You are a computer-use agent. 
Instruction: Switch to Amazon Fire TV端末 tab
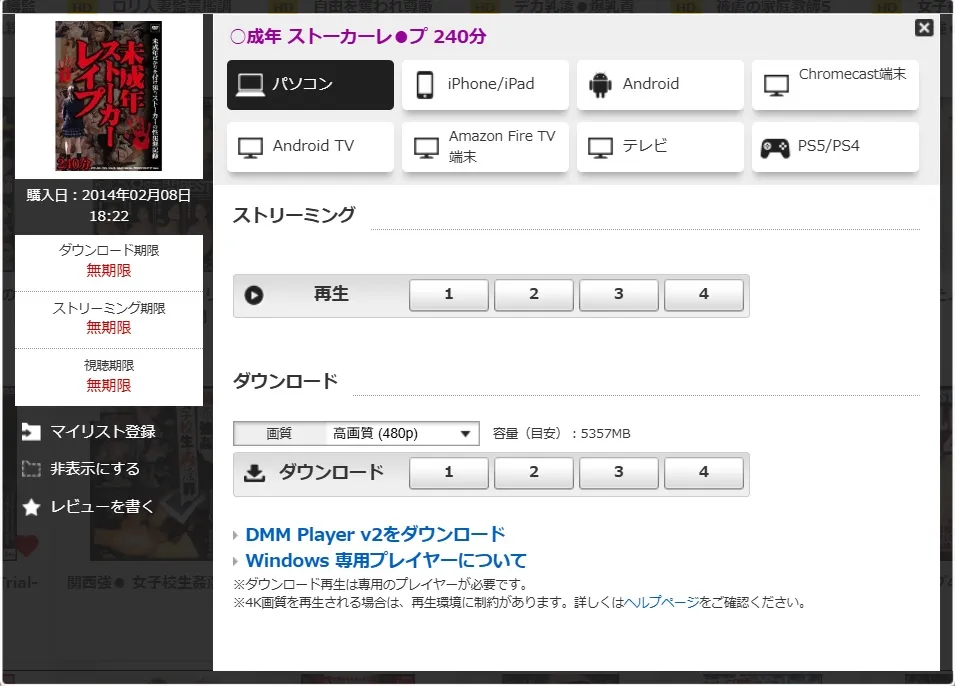point(485,147)
